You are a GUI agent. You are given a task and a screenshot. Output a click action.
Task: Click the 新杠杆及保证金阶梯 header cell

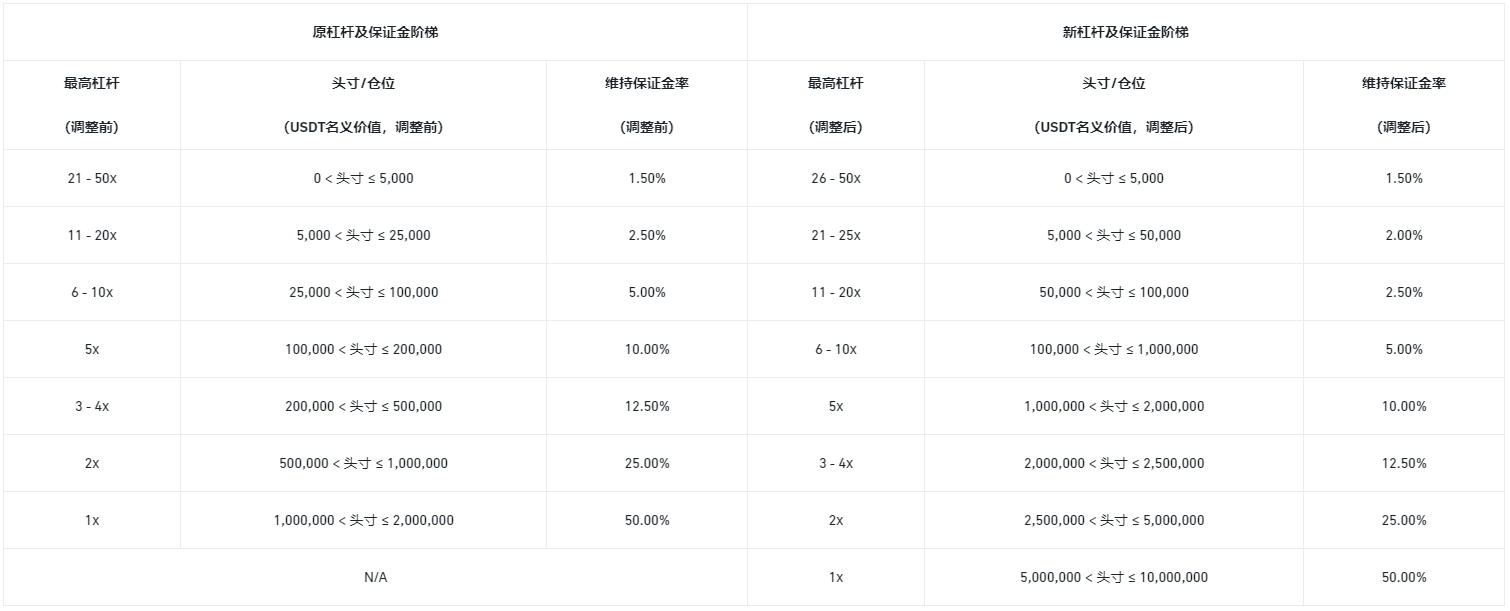point(1125,32)
